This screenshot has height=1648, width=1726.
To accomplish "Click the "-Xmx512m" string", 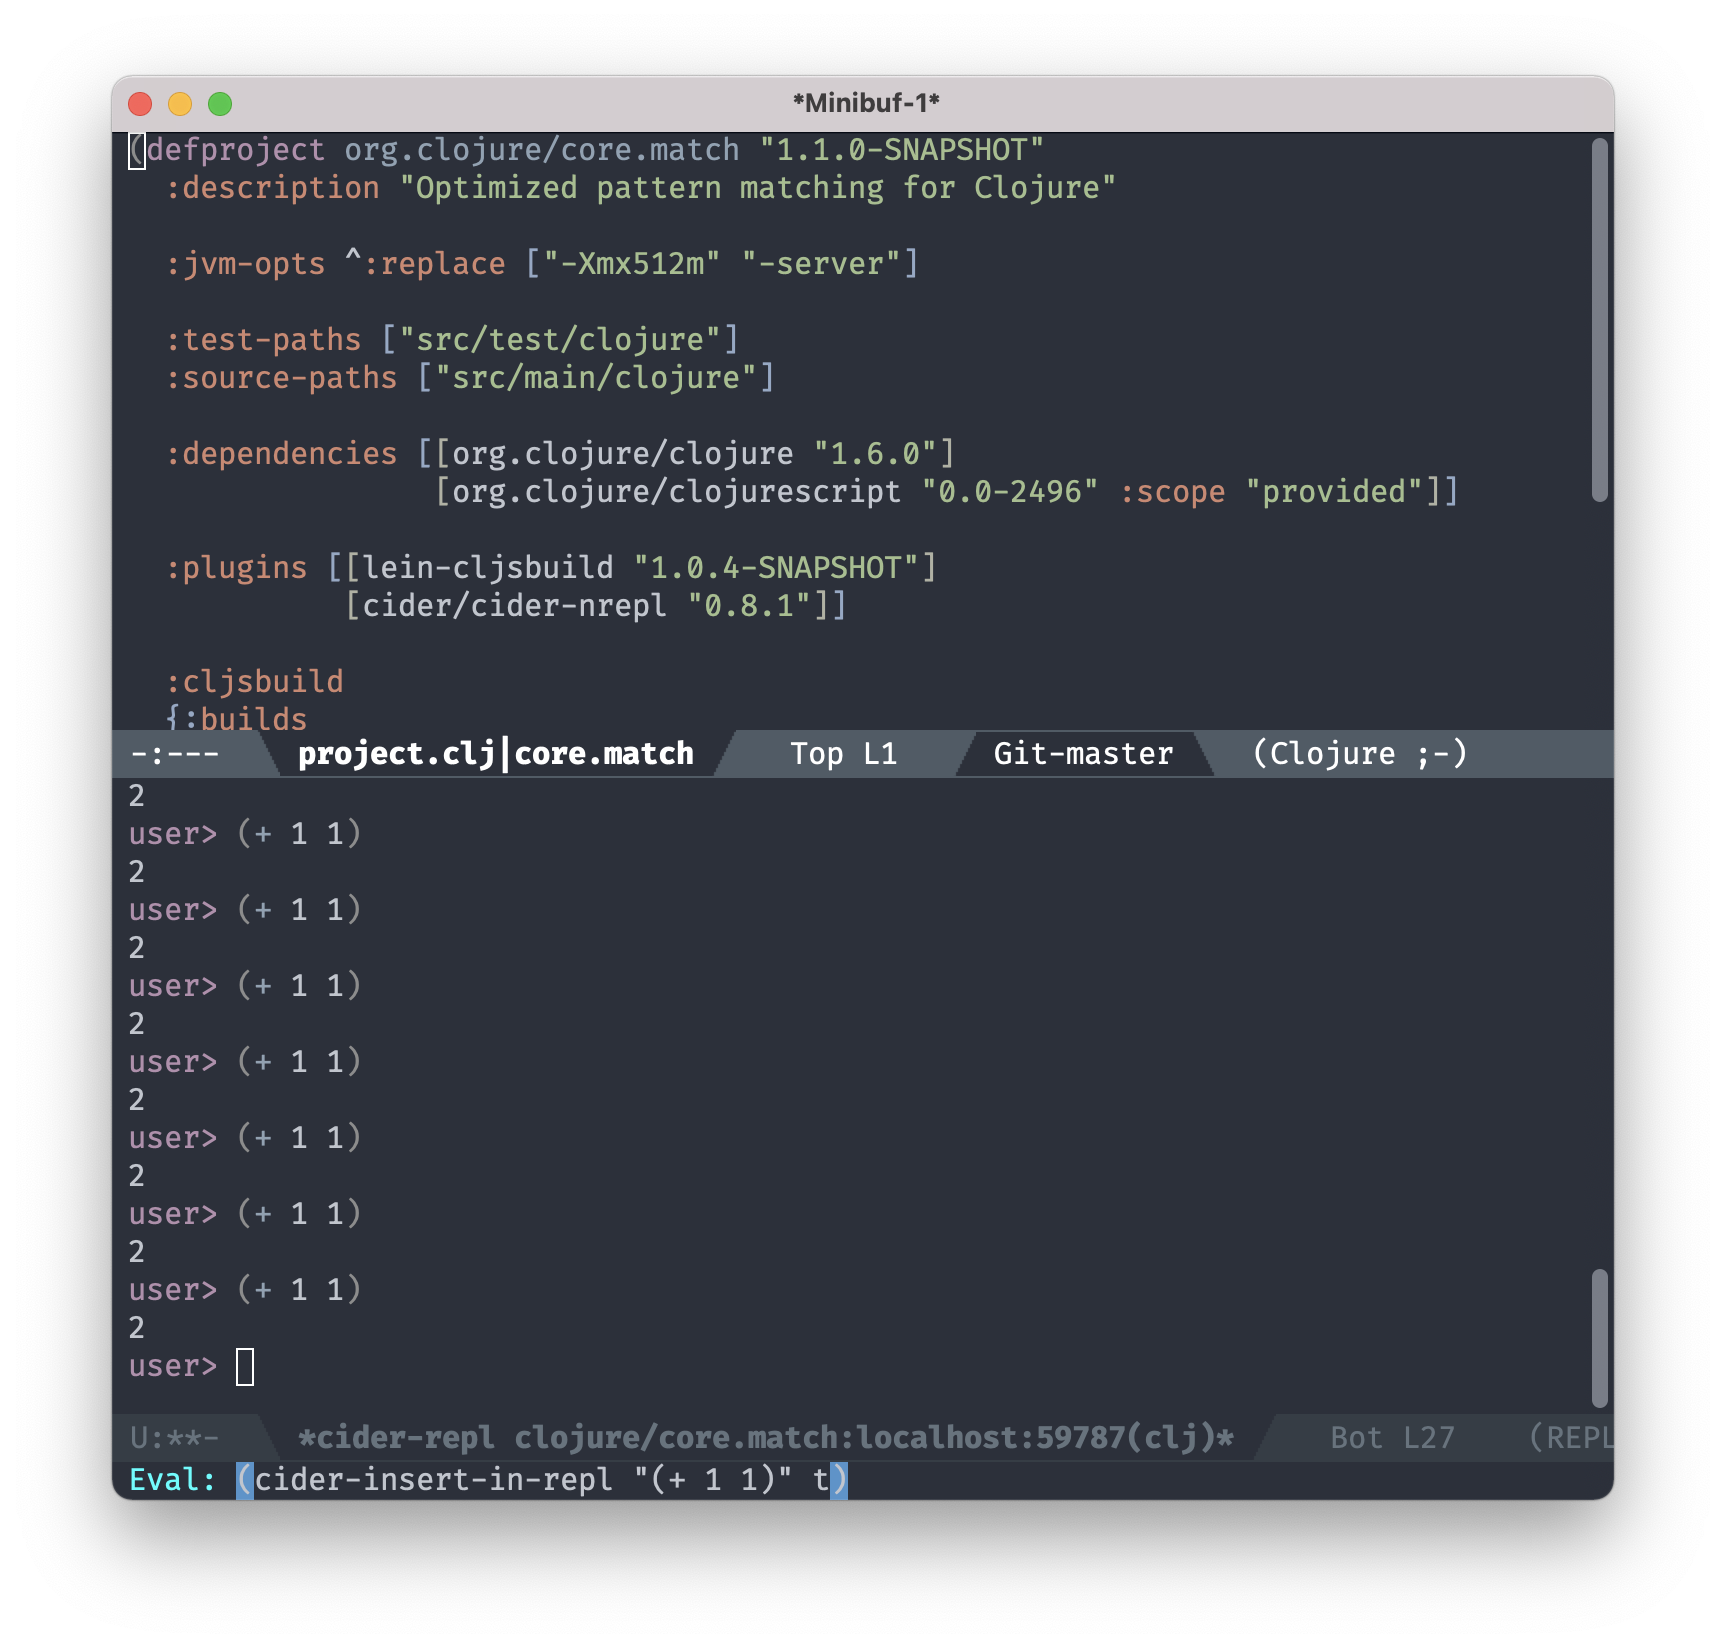I will (x=632, y=264).
